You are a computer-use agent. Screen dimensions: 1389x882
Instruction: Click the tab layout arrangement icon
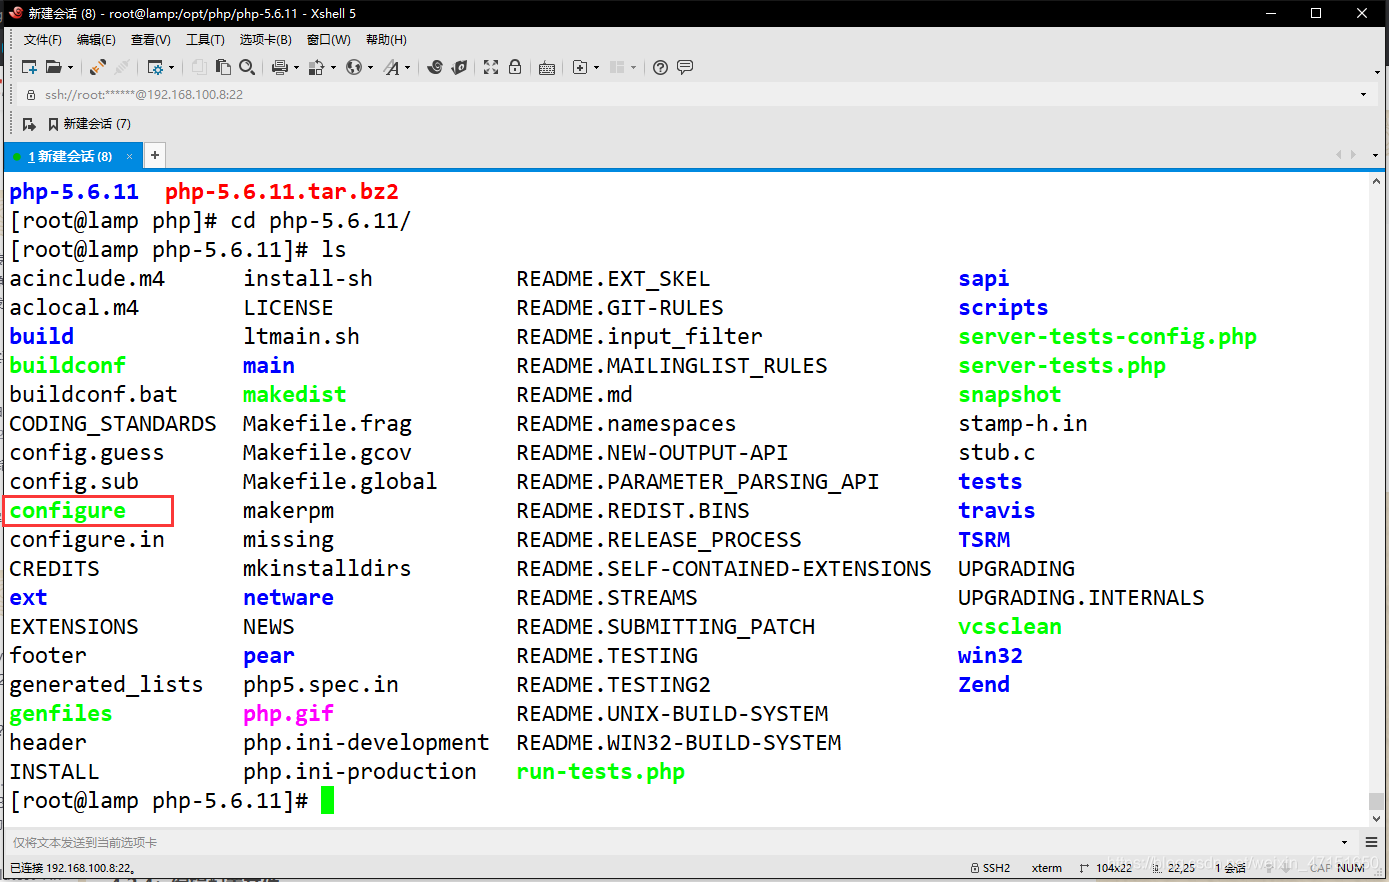click(617, 67)
